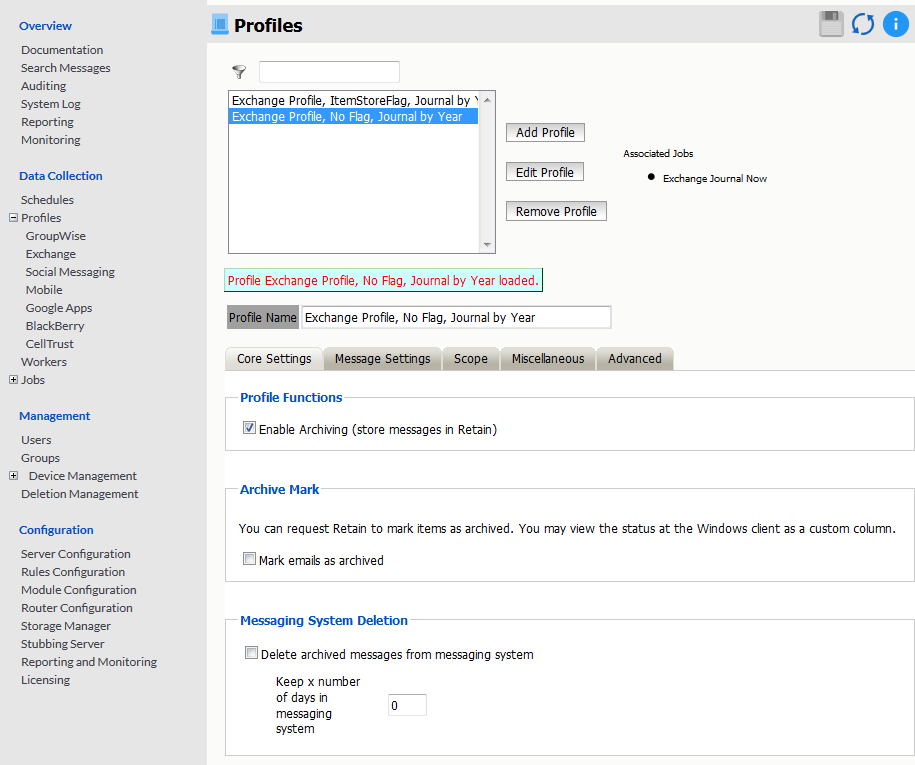Collapse the Profiles tree node
This screenshot has width=915, height=765.
click(13, 218)
